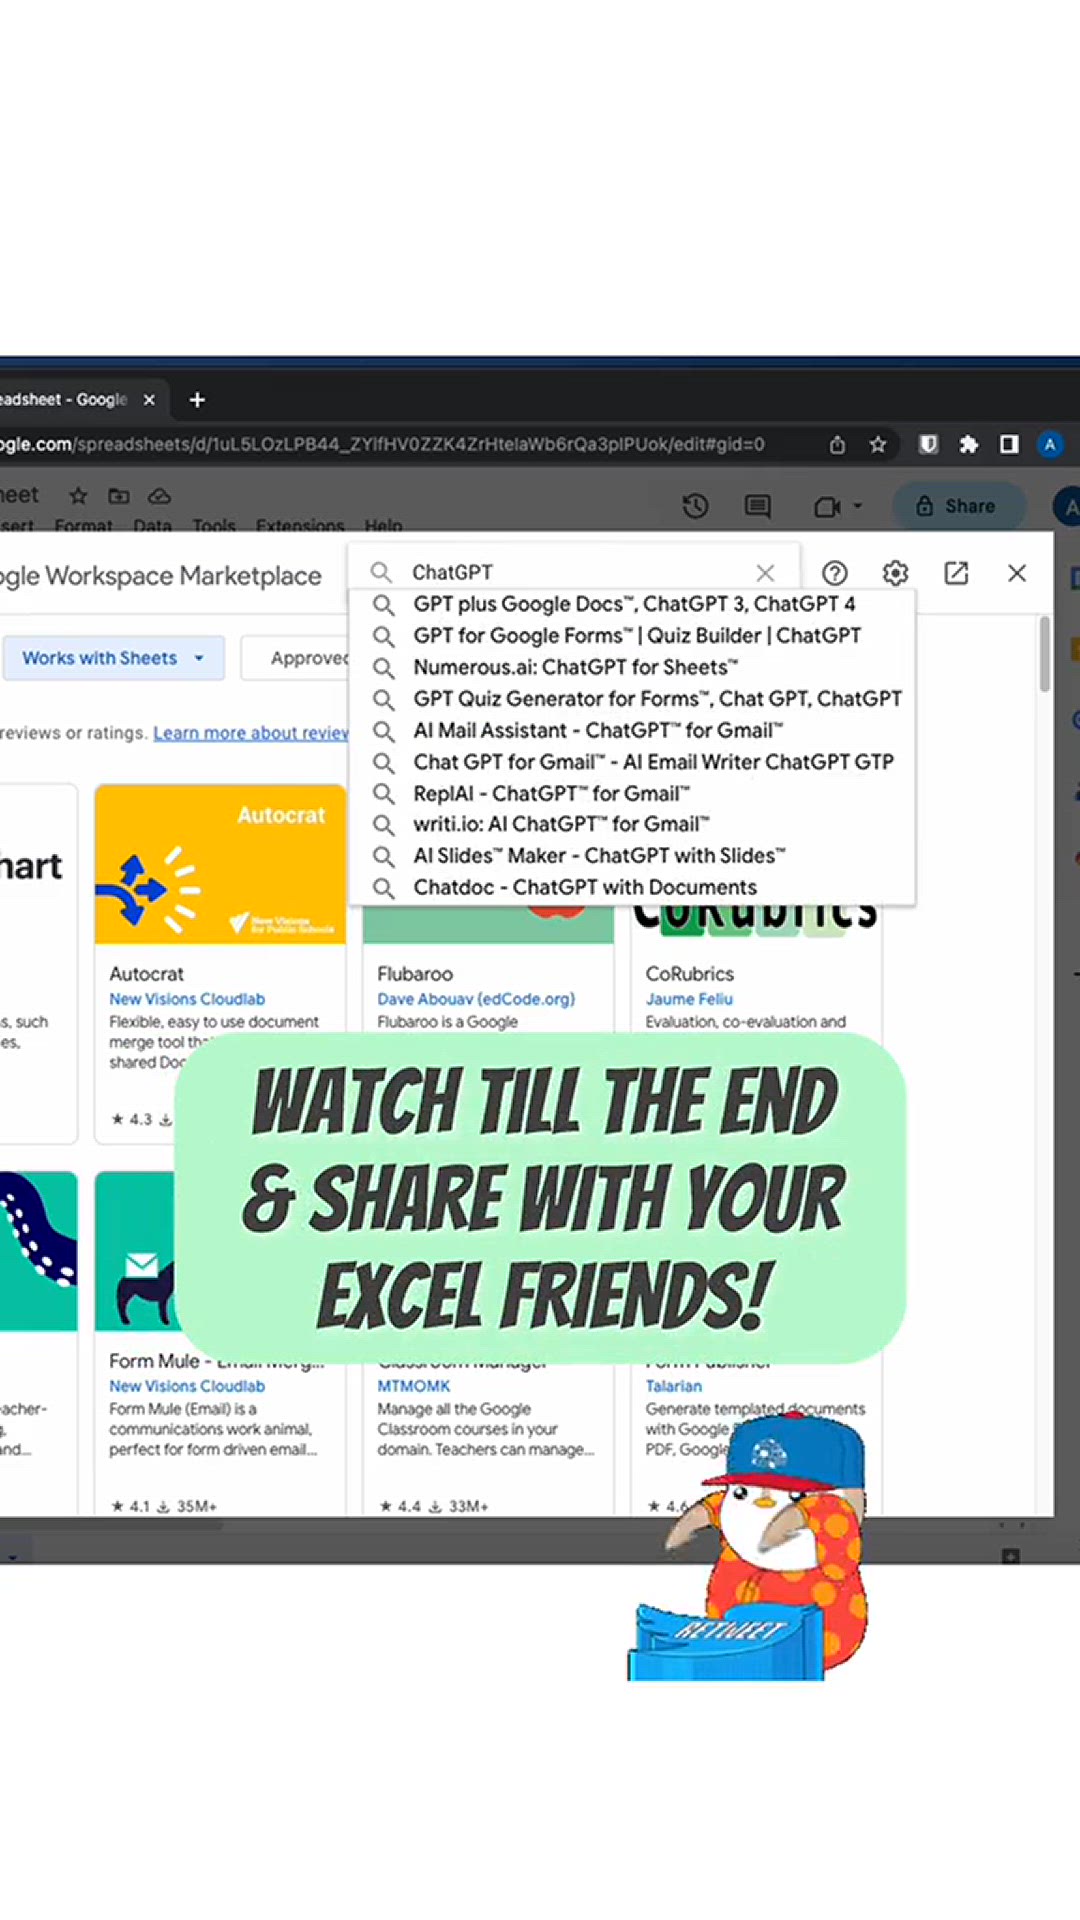The height and width of the screenshot is (1920, 1080).
Task: Bookmark page with star icon in address bar
Action: pyautogui.click(x=878, y=445)
